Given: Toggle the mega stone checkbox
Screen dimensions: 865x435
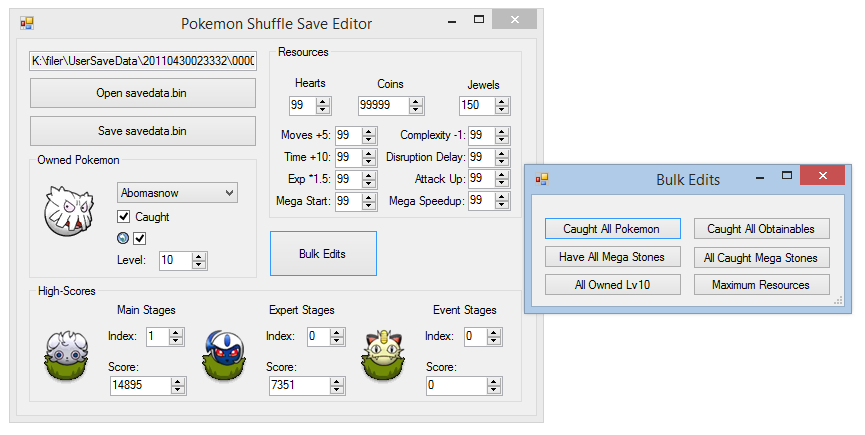Looking at the screenshot, I should click(140, 238).
